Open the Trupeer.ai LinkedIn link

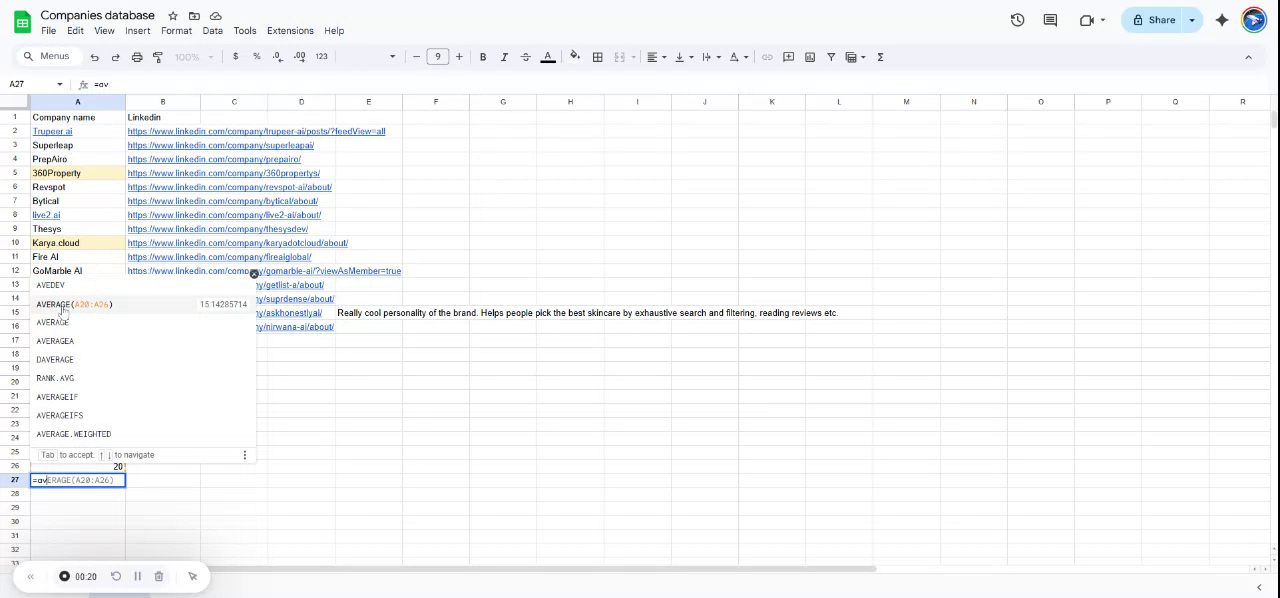tap(256, 131)
